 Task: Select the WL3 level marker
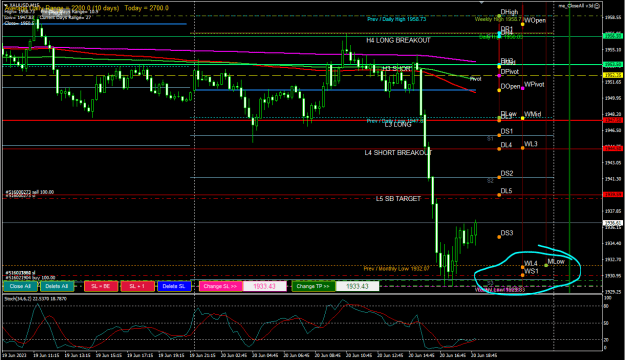[523, 148]
